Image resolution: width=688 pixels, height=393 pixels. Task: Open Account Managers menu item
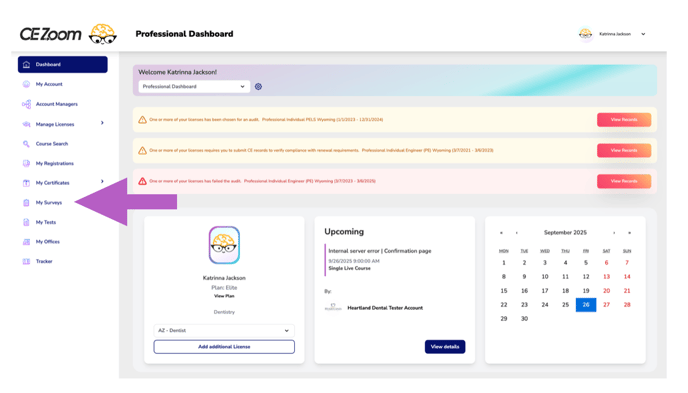click(x=57, y=104)
